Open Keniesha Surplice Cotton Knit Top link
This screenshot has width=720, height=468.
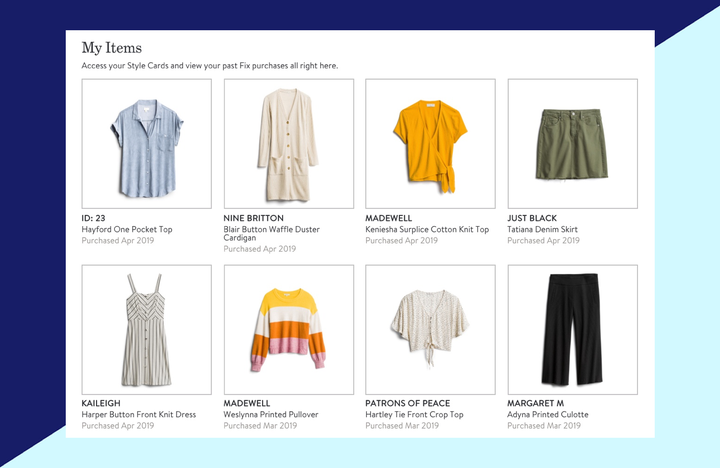click(x=427, y=229)
